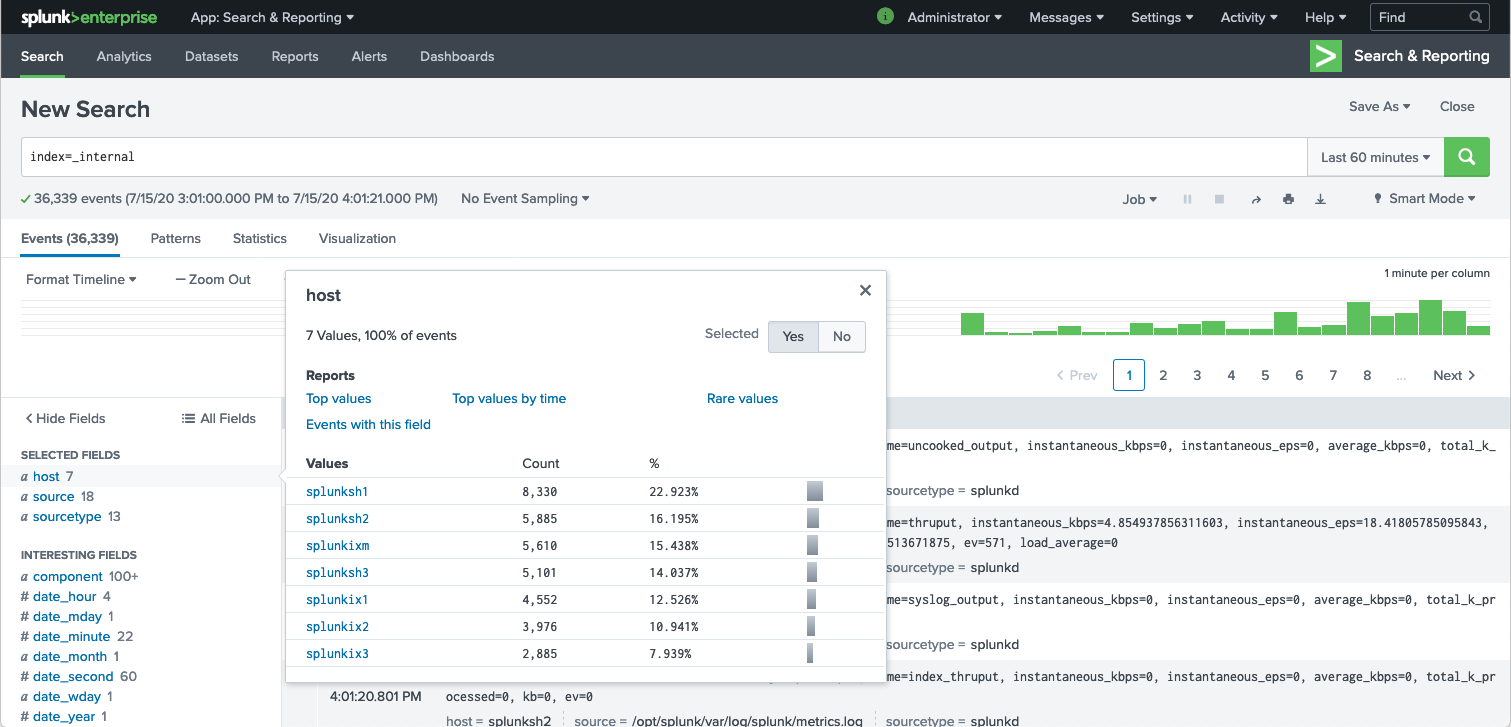Open the Save As dropdown
This screenshot has width=1511, height=727.
(x=1379, y=106)
